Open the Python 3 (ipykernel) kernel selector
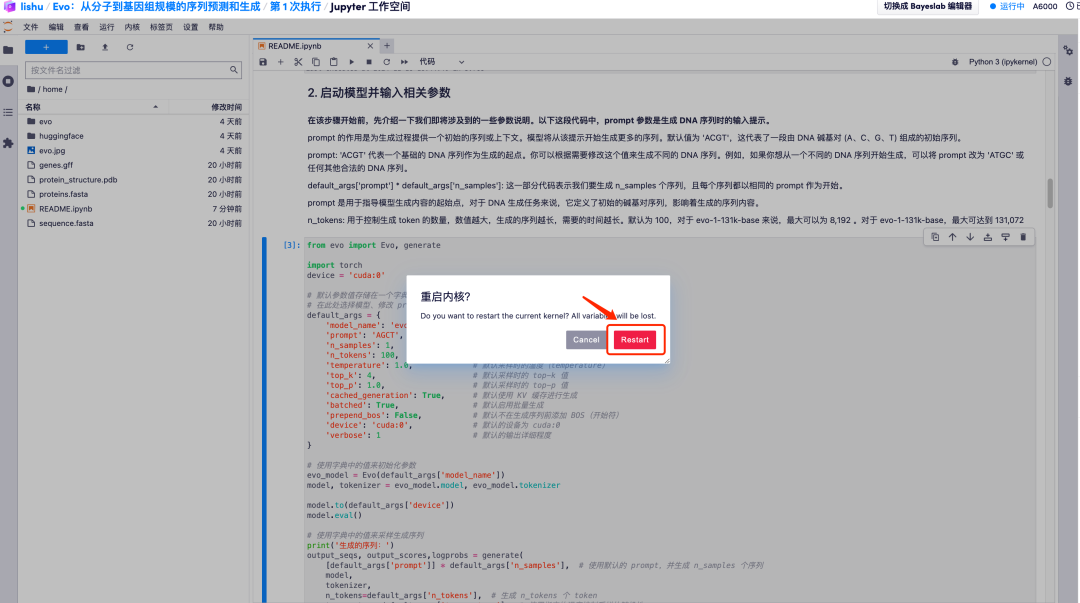 click(1005, 62)
